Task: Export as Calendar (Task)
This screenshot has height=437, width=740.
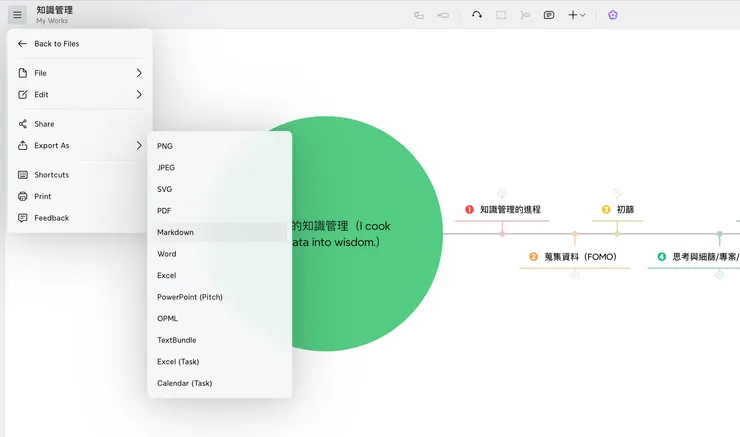Action: (x=219, y=383)
